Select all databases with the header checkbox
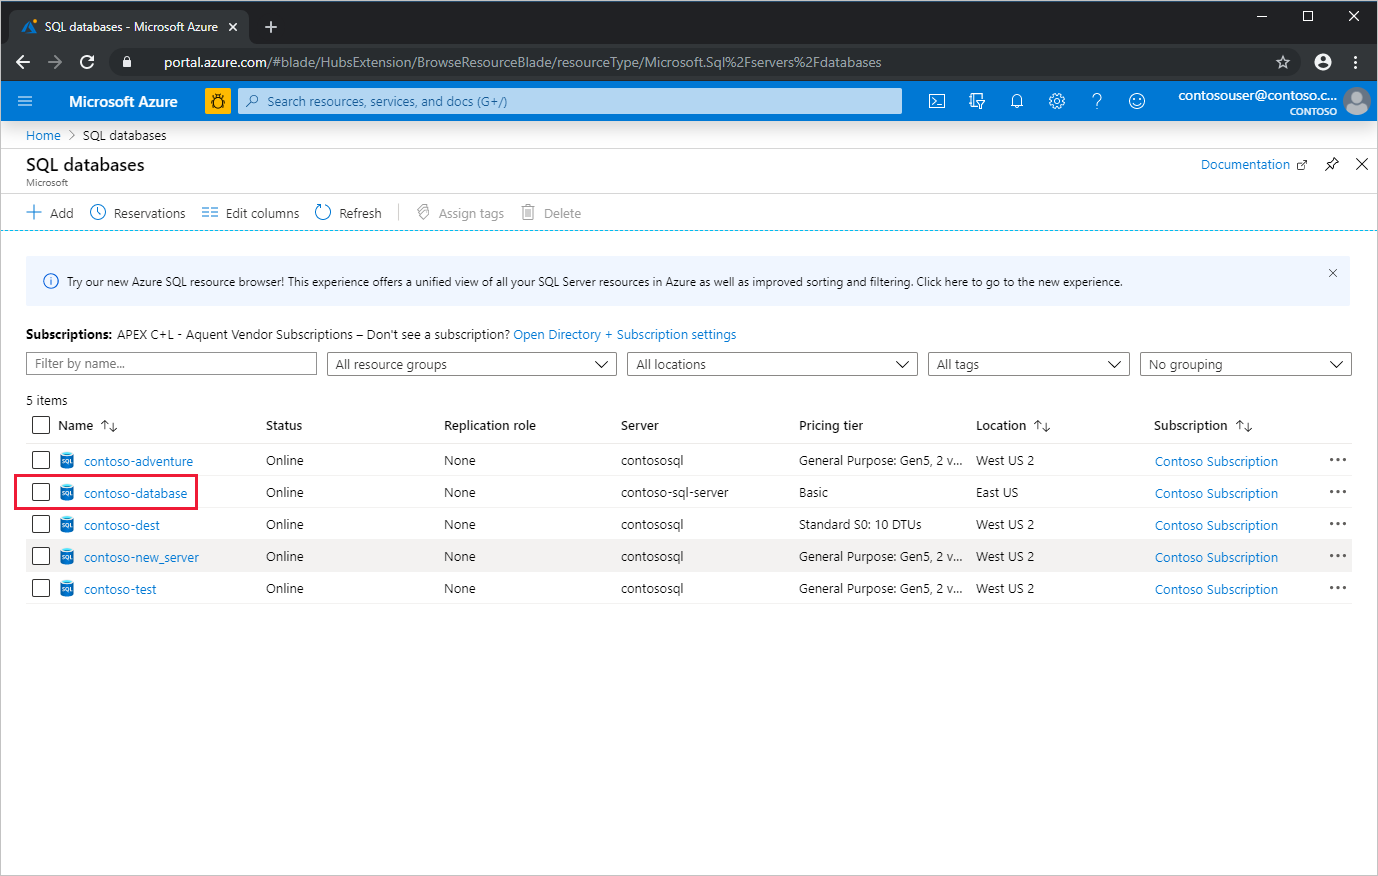1378x876 pixels. 40,424
